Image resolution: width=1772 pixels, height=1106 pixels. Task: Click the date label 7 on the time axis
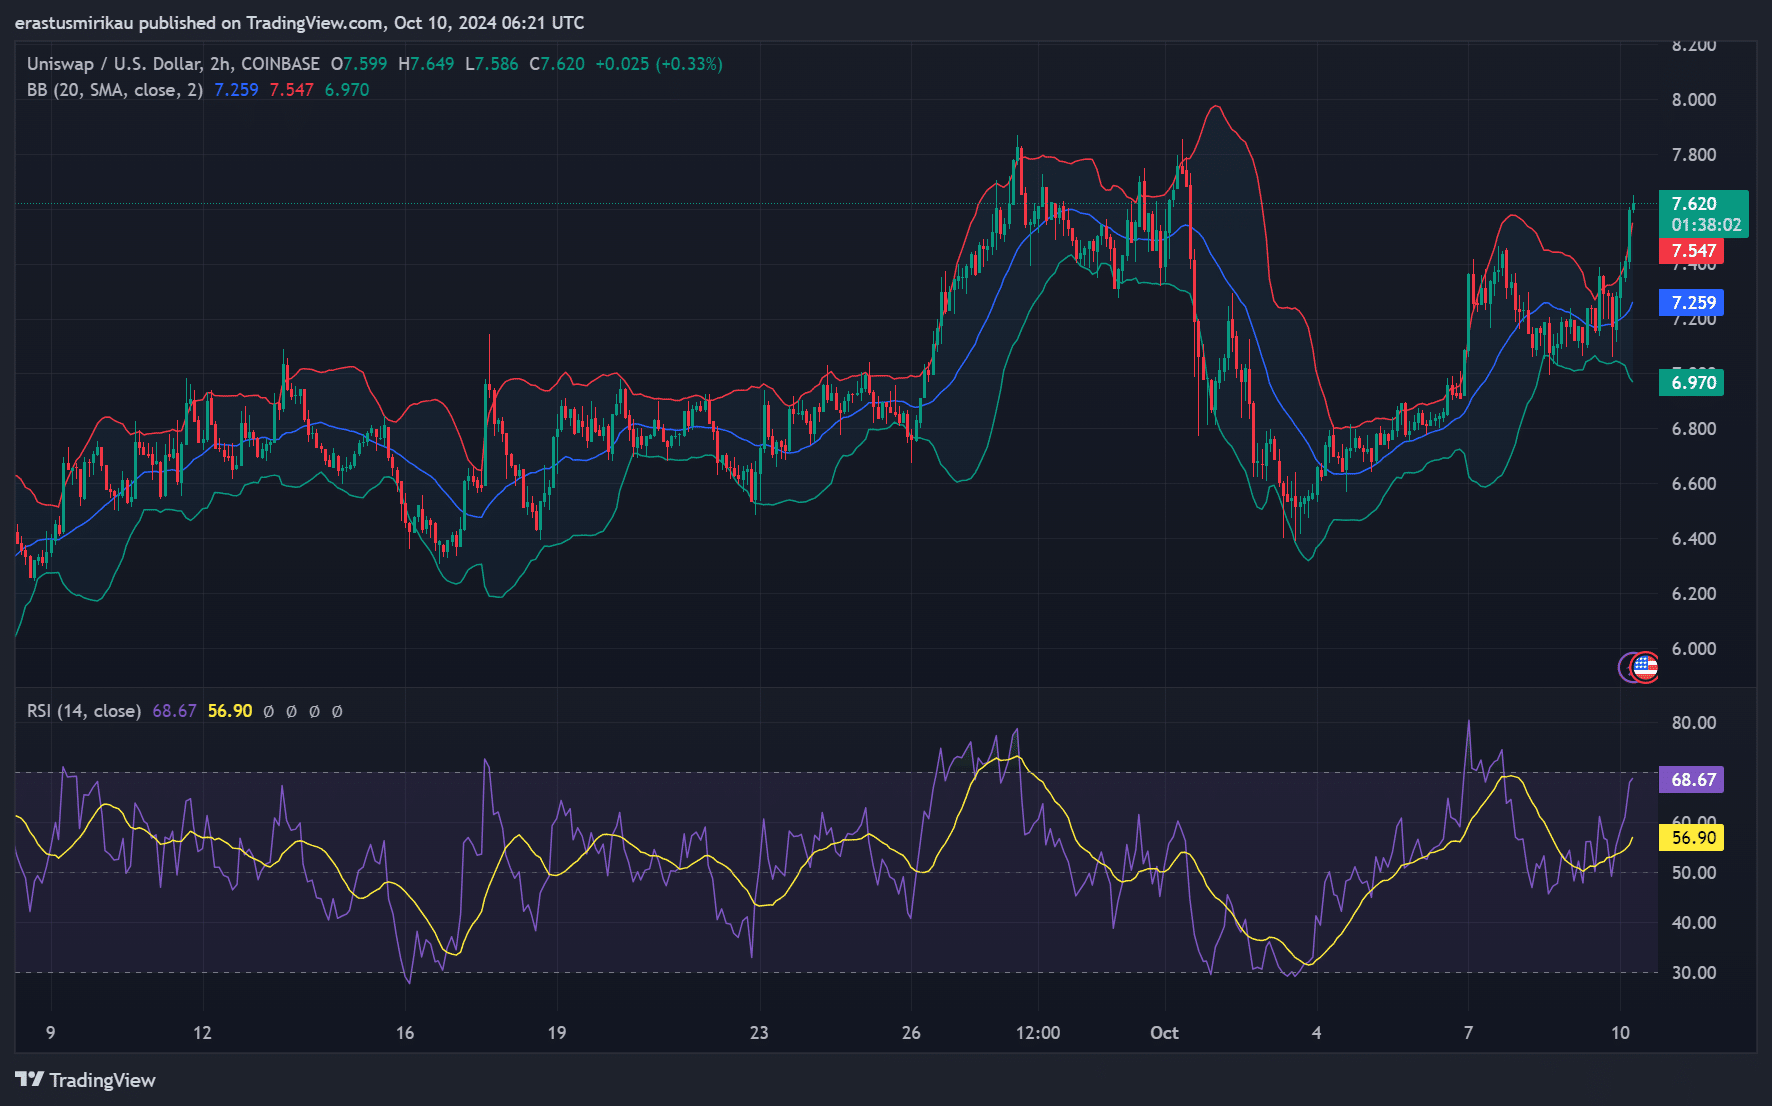pyautogui.click(x=1468, y=1033)
